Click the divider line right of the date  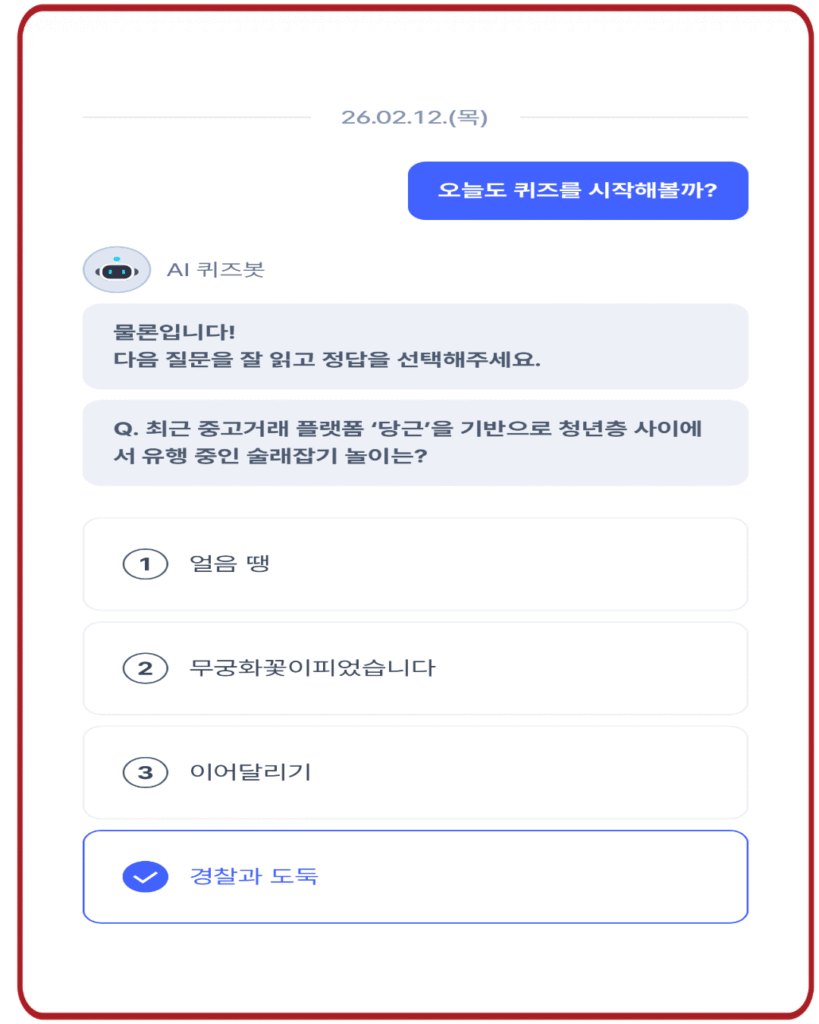point(633,117)
